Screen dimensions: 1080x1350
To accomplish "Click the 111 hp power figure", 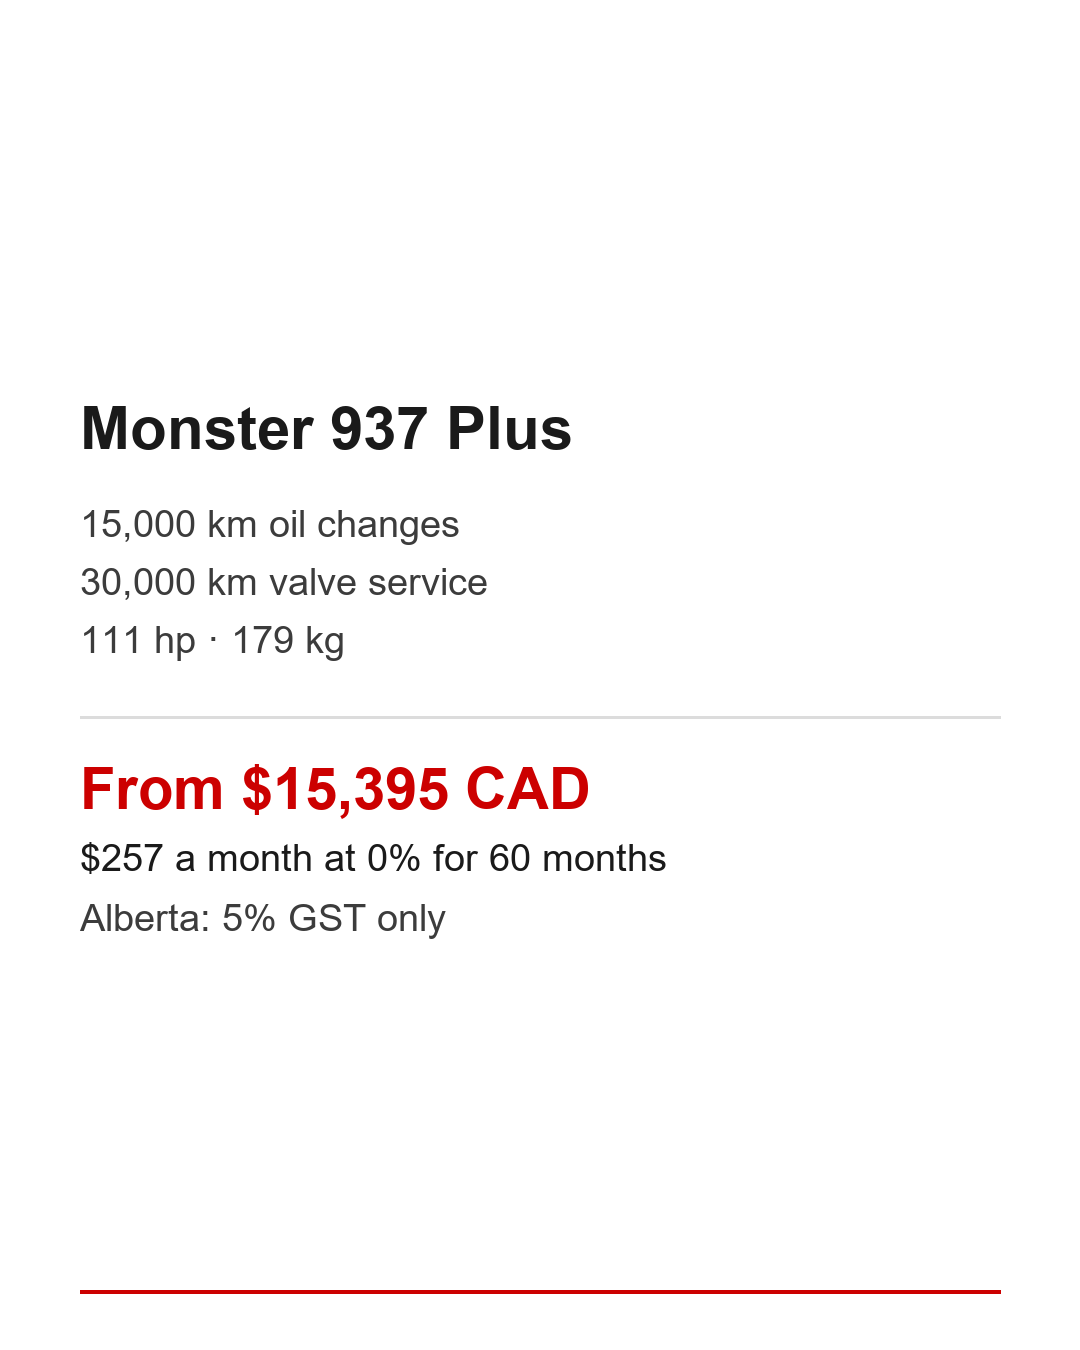I will click(138, 641).
